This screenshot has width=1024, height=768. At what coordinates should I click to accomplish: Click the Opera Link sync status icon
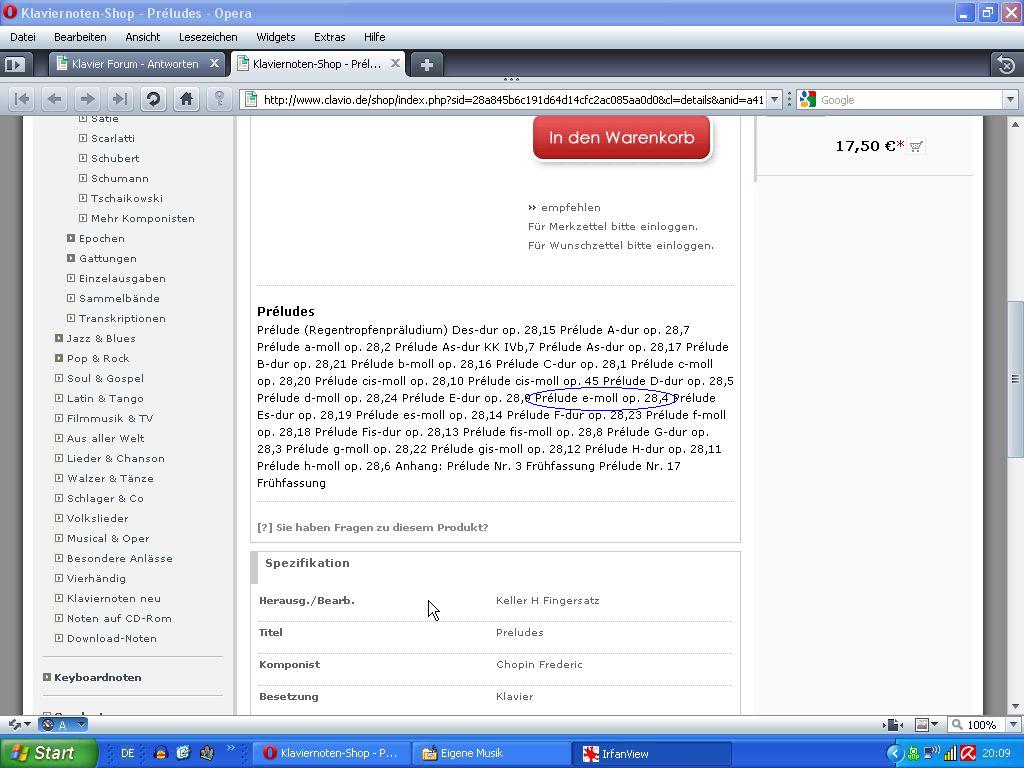pyautogui.click(x=14, y=724)
